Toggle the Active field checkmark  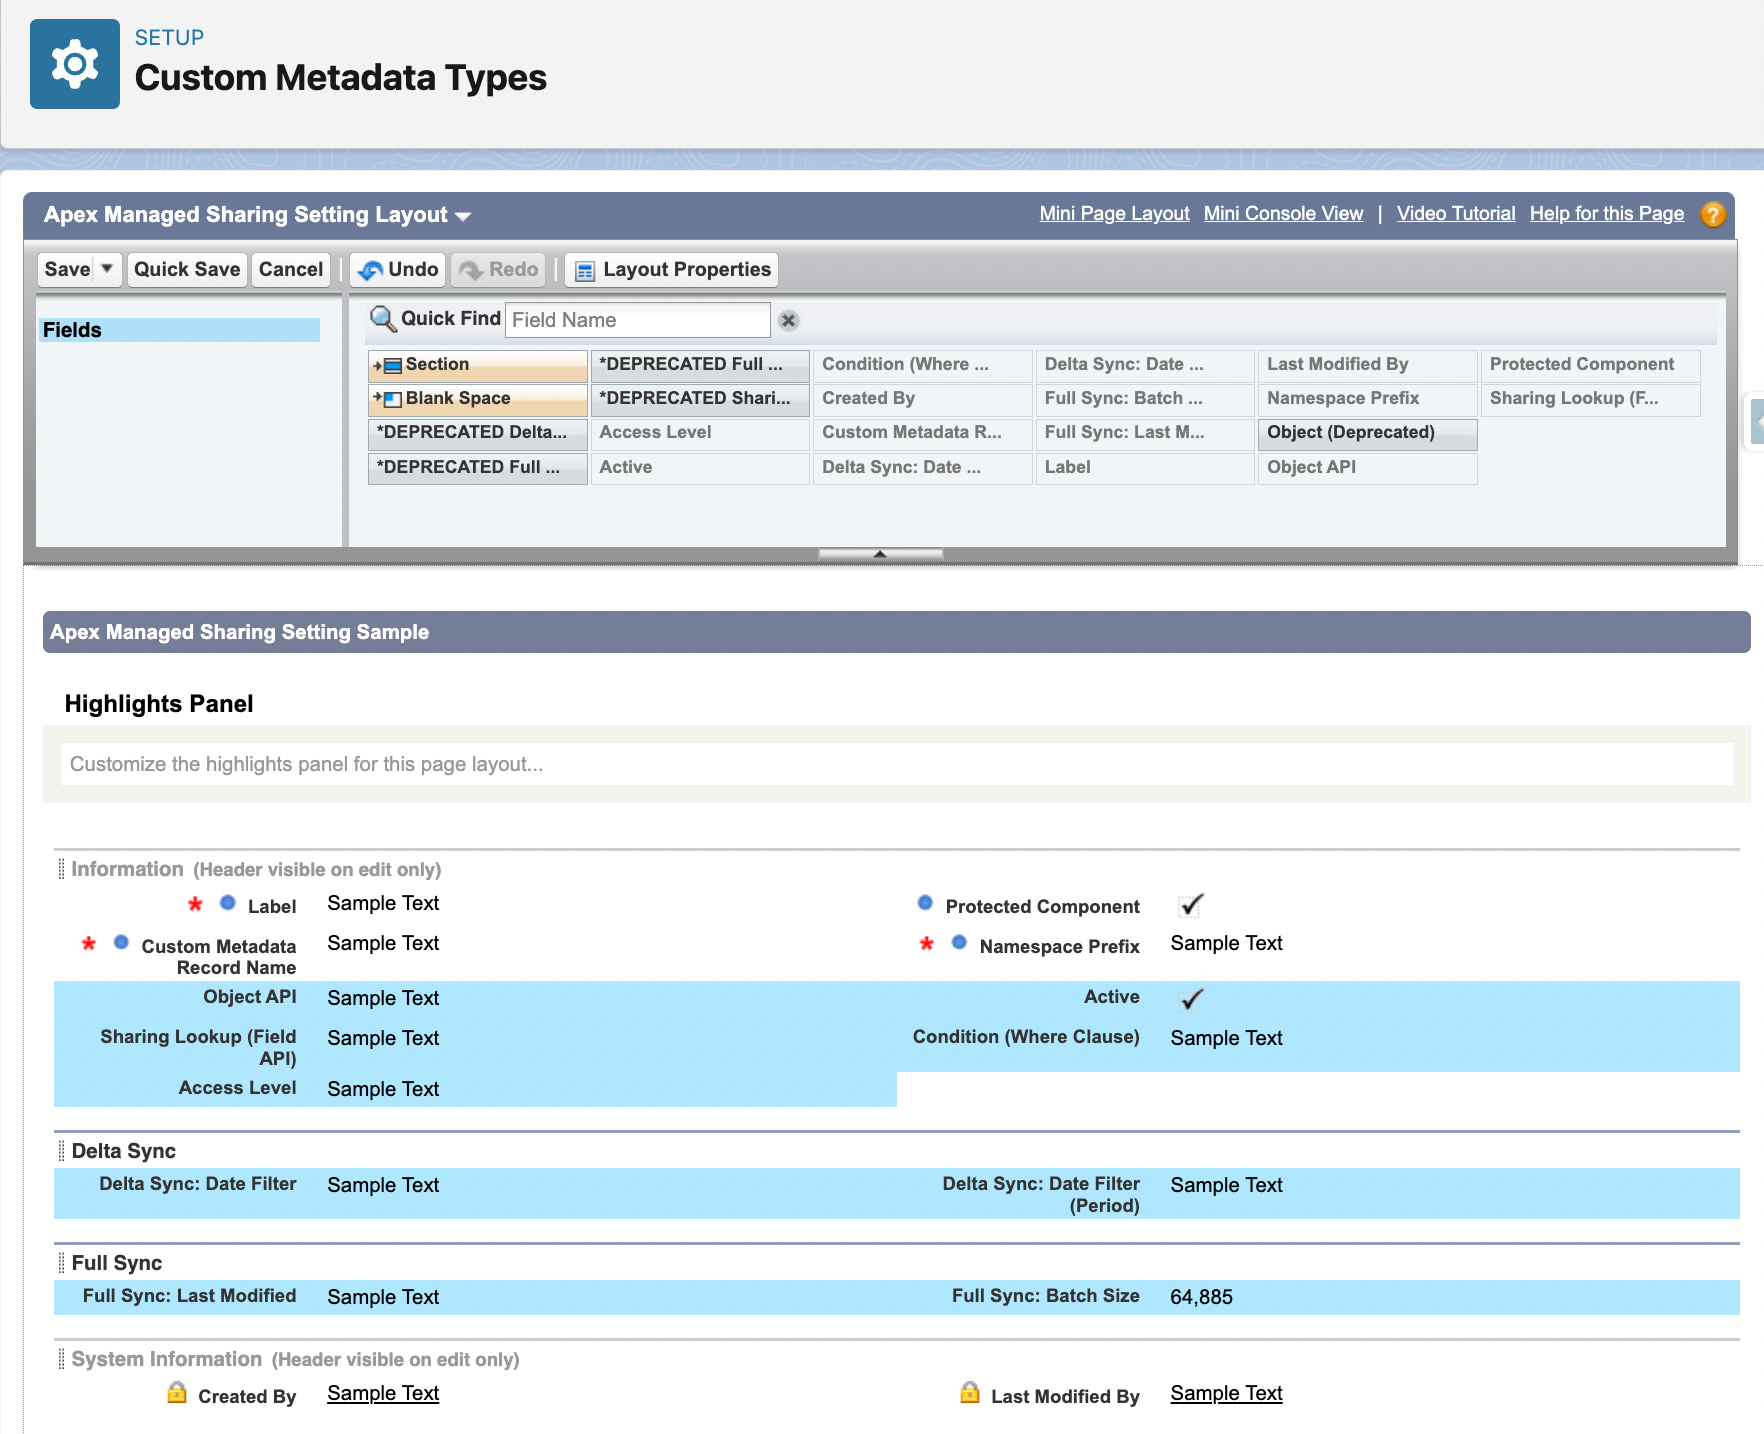(1191, 999)
